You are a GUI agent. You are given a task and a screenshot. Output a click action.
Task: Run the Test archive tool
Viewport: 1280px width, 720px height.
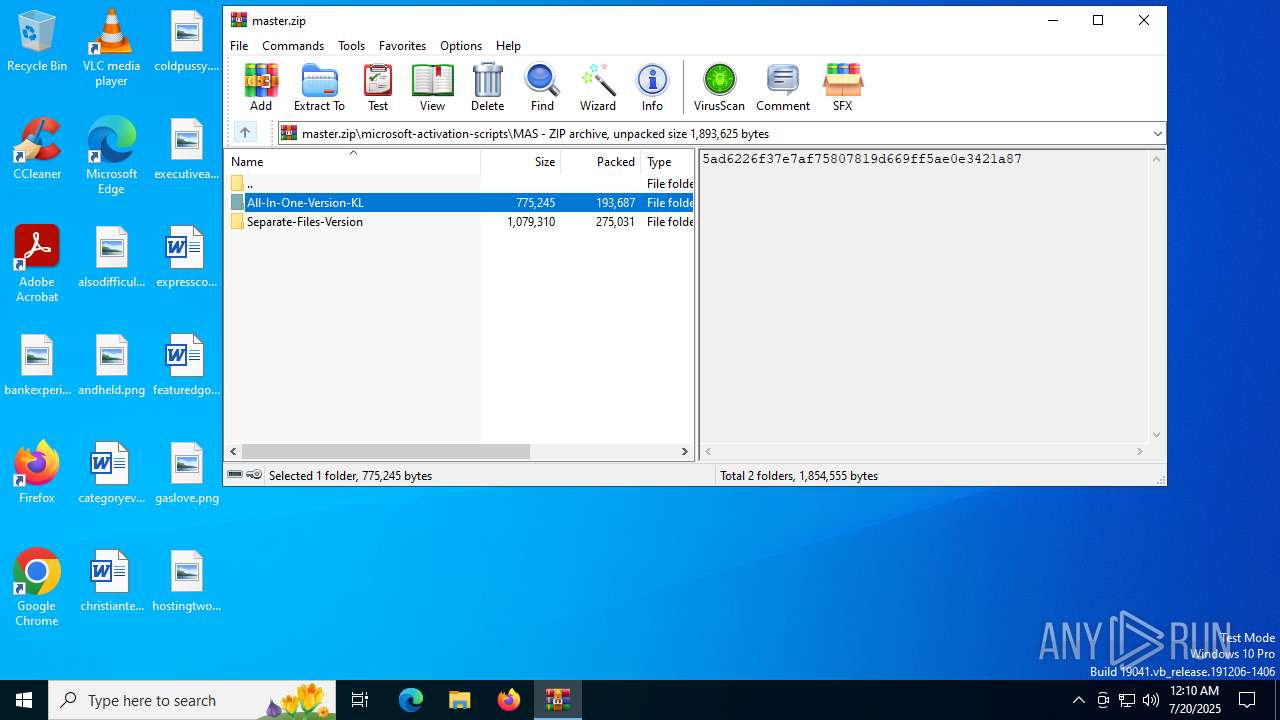[x=378, y=87]
